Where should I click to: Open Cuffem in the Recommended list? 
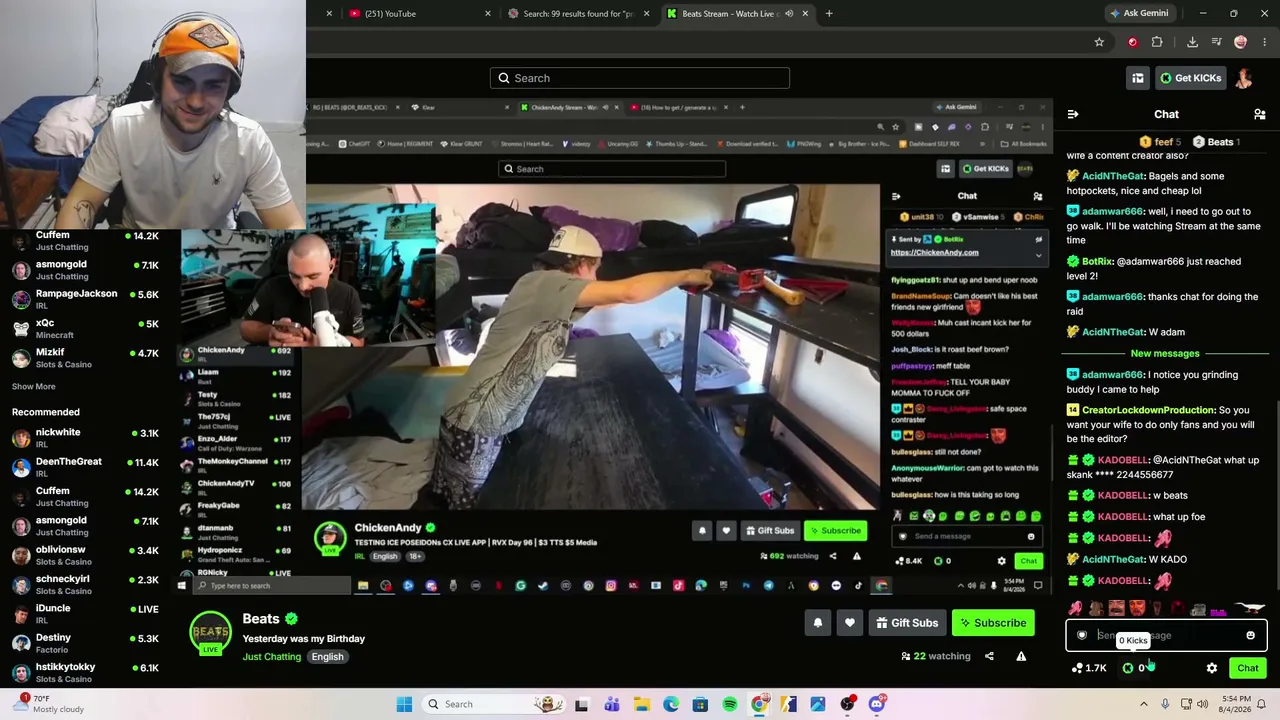pos(85,497)
